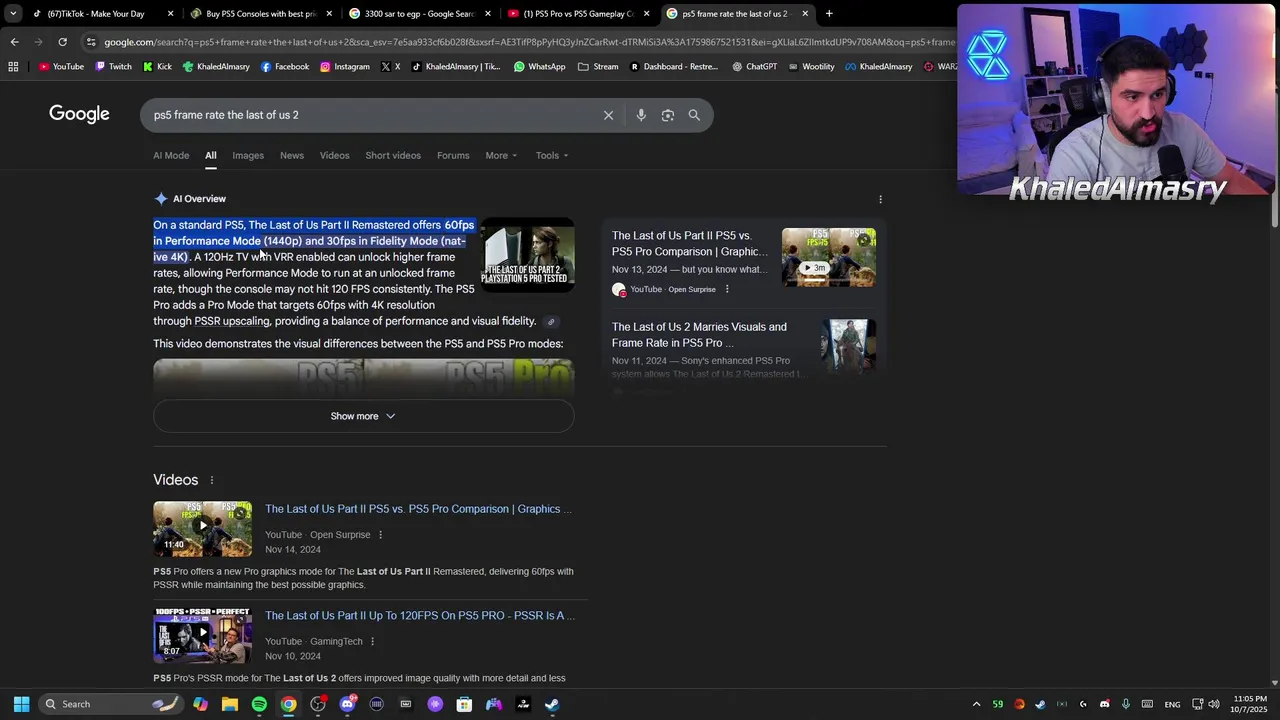Viewport: 1280px width, 720px height.
Task: Open the Kick bookmark
Action: tap(157, 67)
